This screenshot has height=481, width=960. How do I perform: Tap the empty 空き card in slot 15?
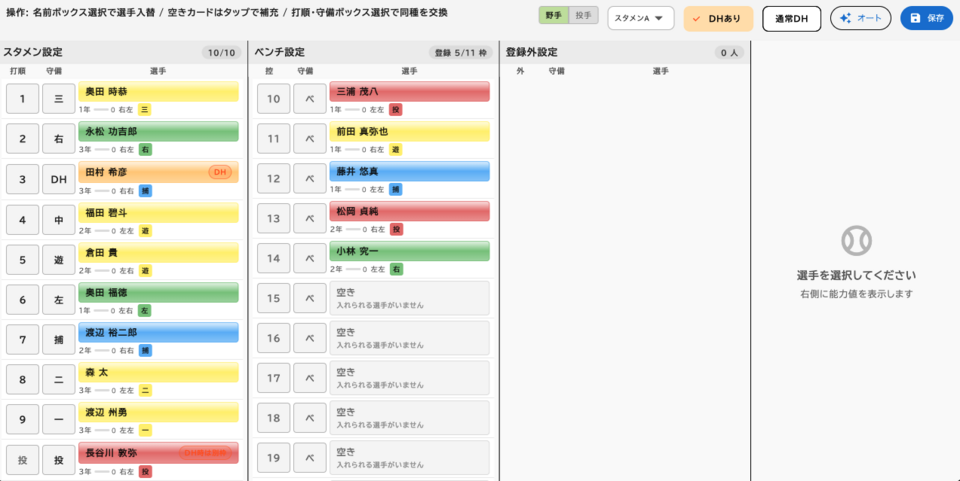(409, 298)
